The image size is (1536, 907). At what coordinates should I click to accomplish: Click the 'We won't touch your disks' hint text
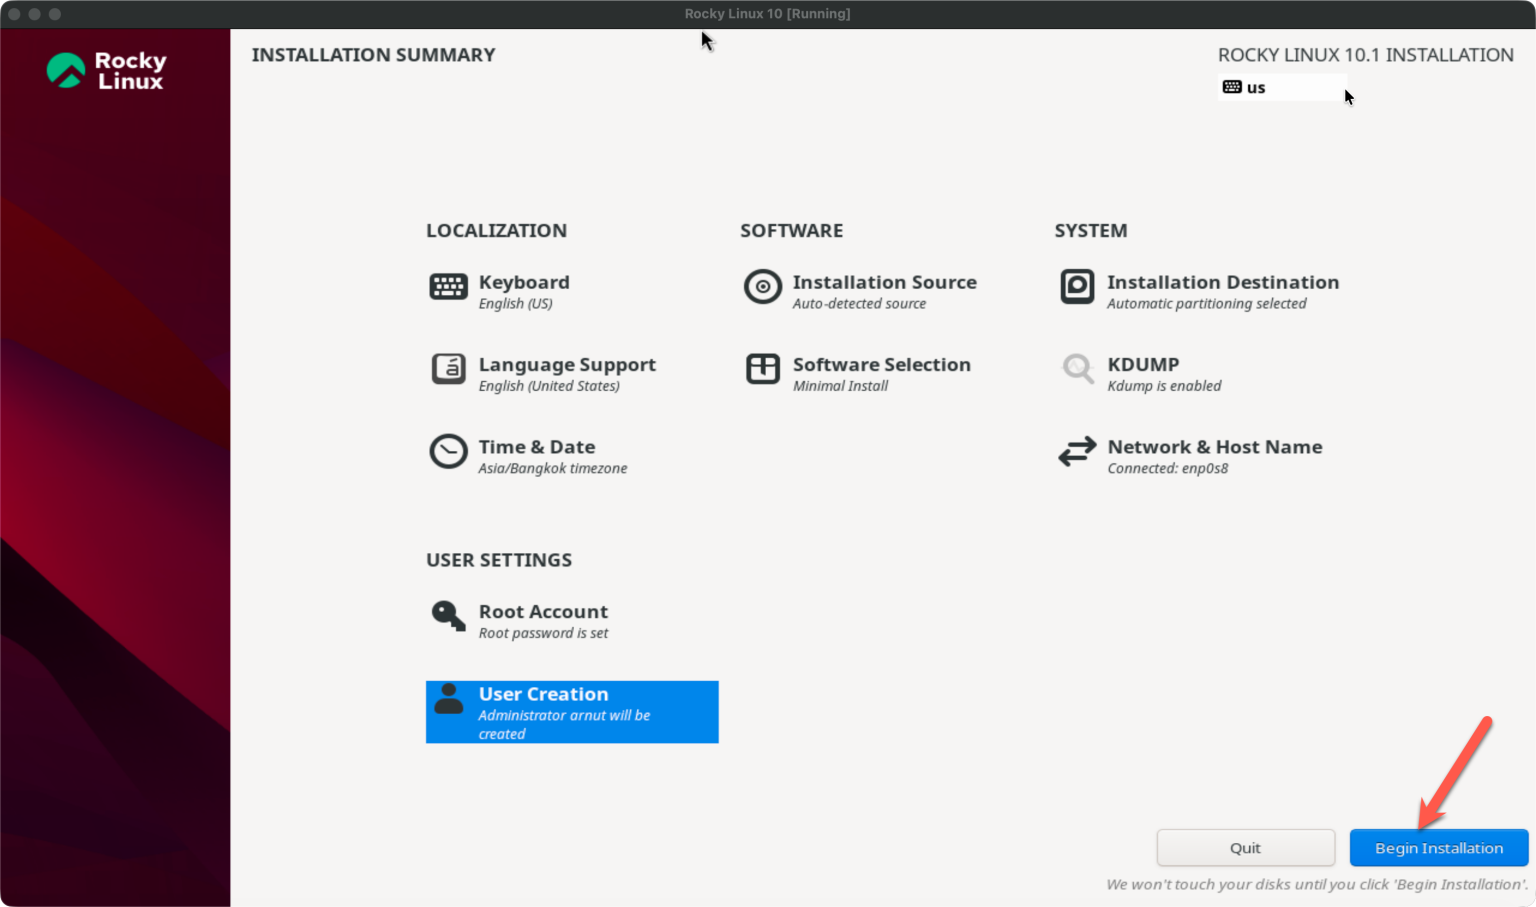[x=1316, y=884]
